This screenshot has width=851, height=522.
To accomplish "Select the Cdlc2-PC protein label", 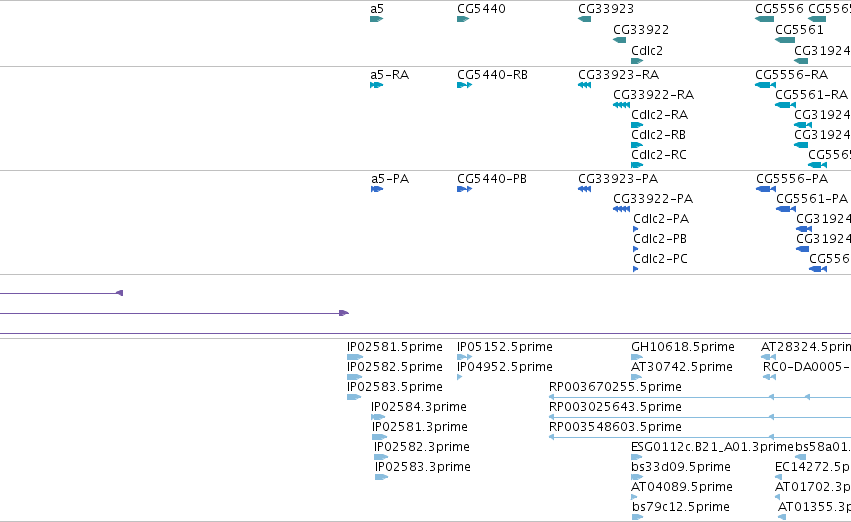I will (x=661, y=259).
